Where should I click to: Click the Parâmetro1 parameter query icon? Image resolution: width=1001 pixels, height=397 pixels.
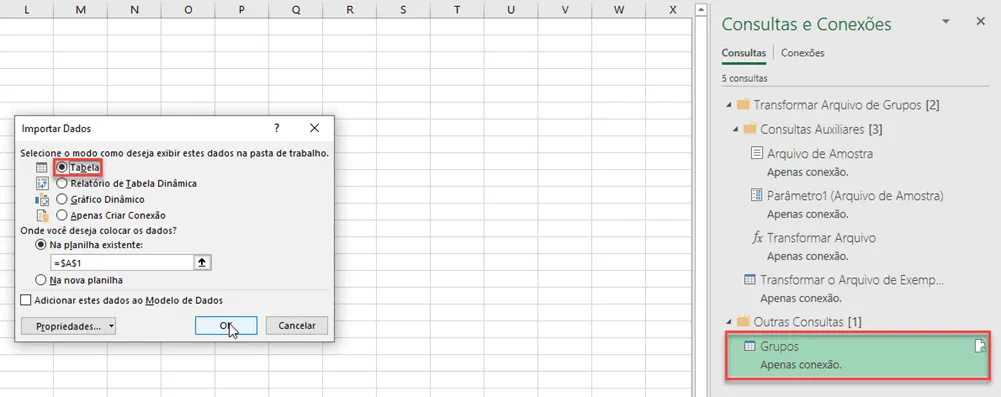click(x=756, y=195)
